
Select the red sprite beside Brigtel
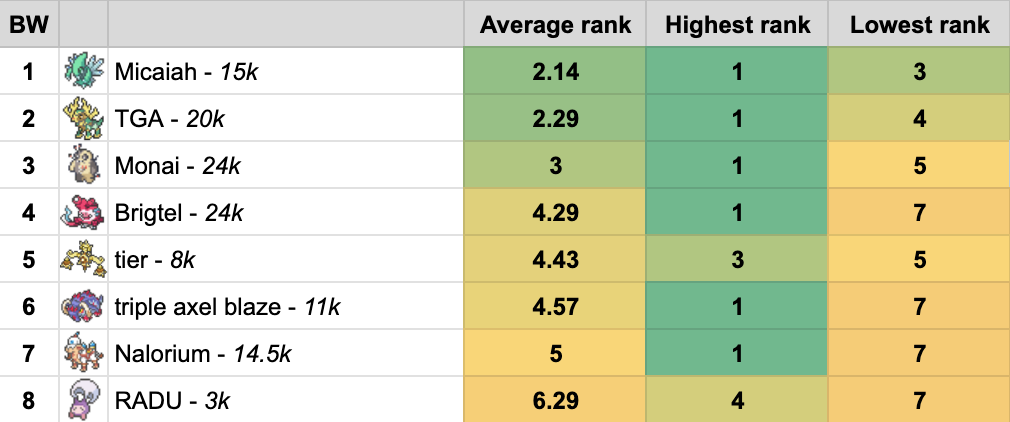81,212
